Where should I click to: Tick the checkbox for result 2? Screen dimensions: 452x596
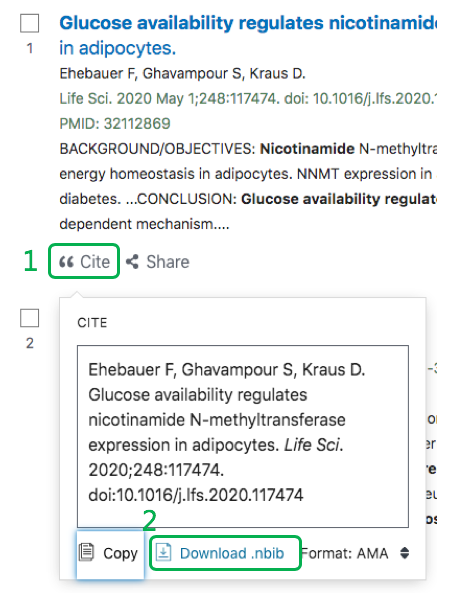coord(30,318)
